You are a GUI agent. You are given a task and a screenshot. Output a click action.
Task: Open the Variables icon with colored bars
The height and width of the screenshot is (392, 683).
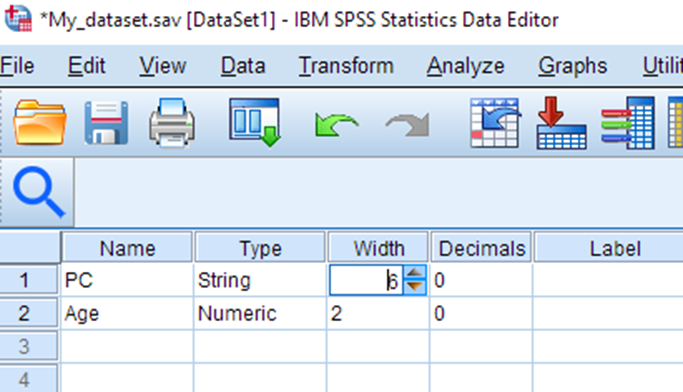[628, 123]
